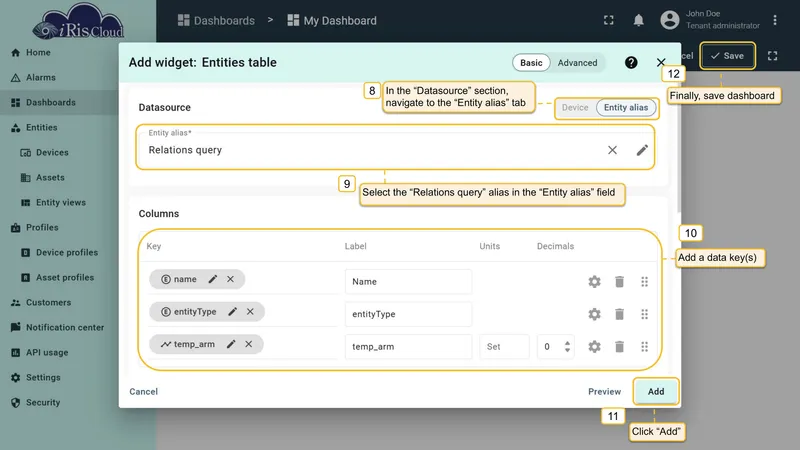Clear the Relations query alias

(612, 150)
